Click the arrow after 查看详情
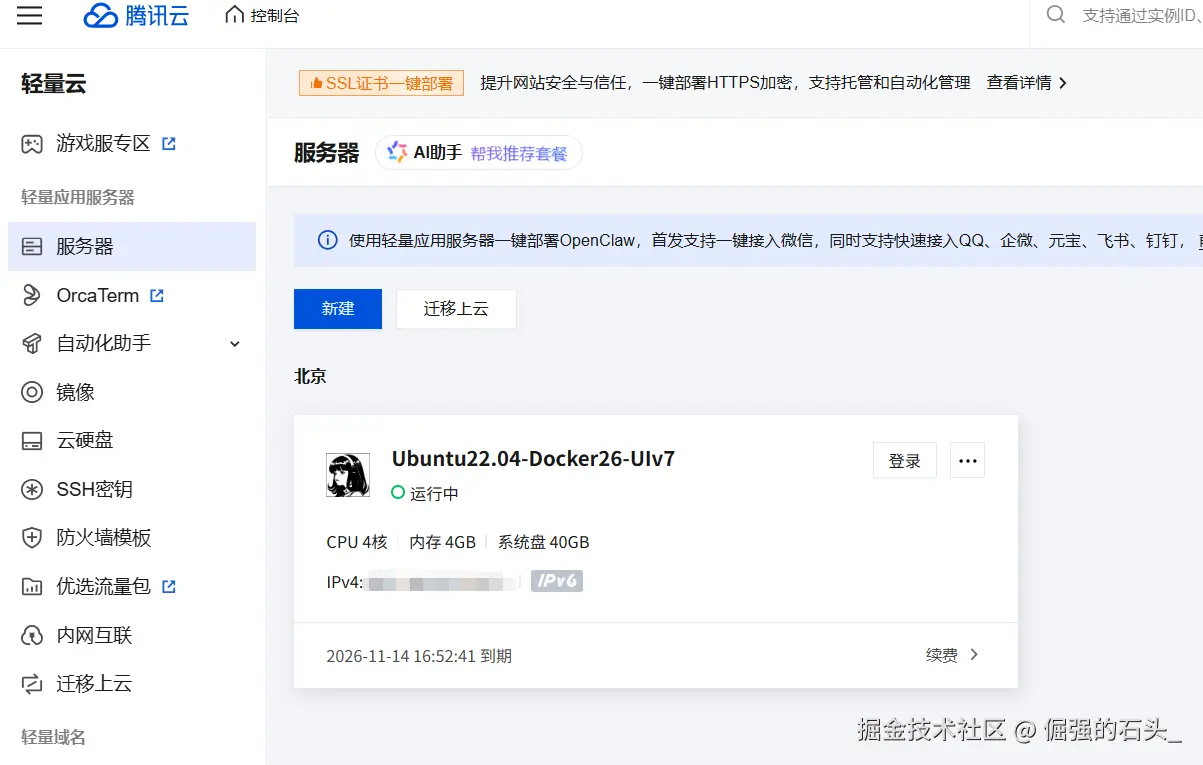The width and height of the screenshot is (1203, 765). tap(1062, 83)
